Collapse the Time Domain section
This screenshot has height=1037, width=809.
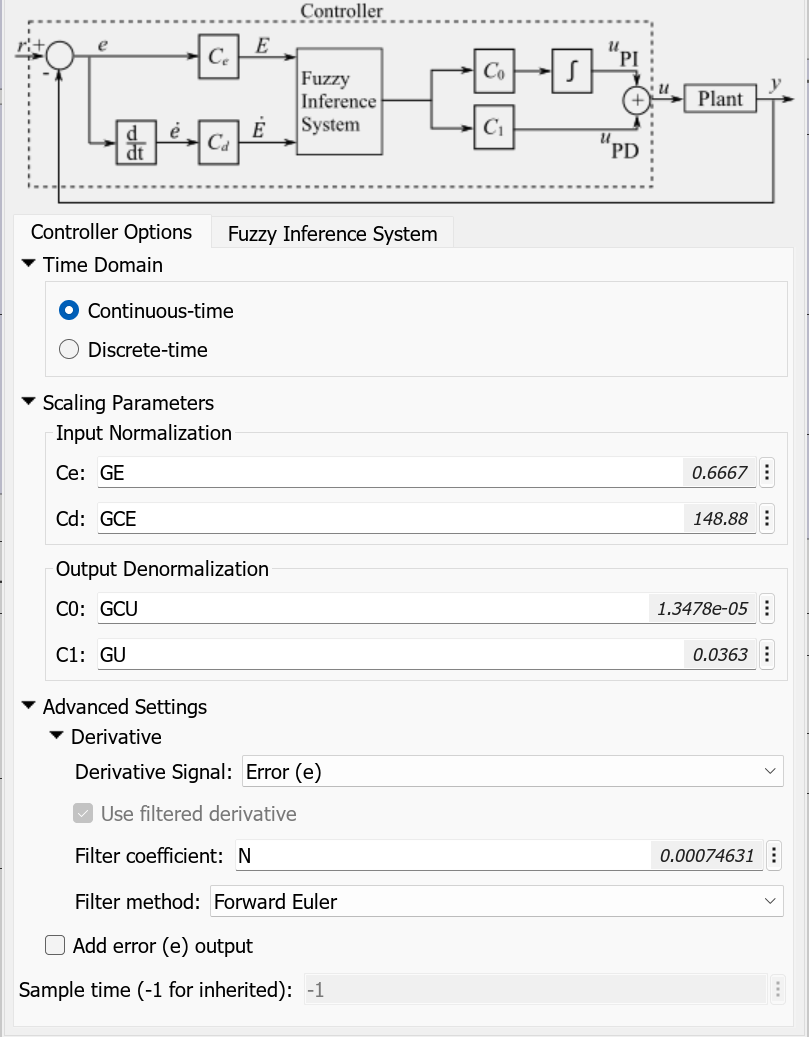coord(28,265)
